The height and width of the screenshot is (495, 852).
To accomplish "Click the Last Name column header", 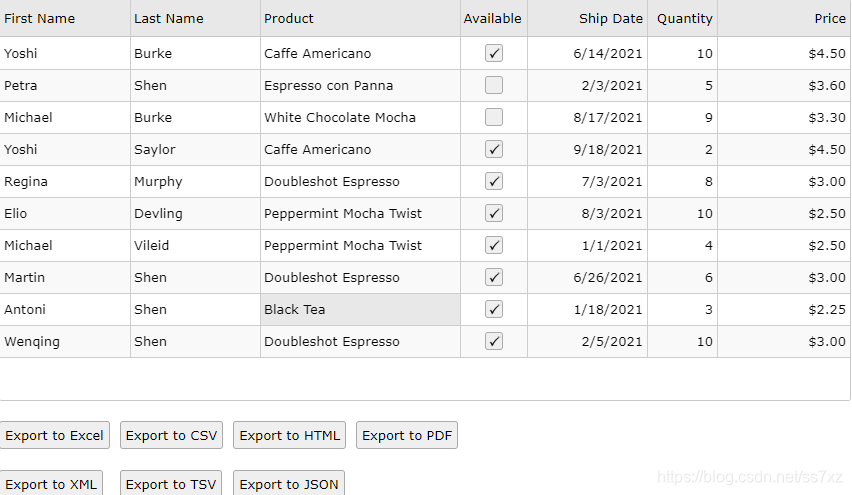I will tap(169, 18).
